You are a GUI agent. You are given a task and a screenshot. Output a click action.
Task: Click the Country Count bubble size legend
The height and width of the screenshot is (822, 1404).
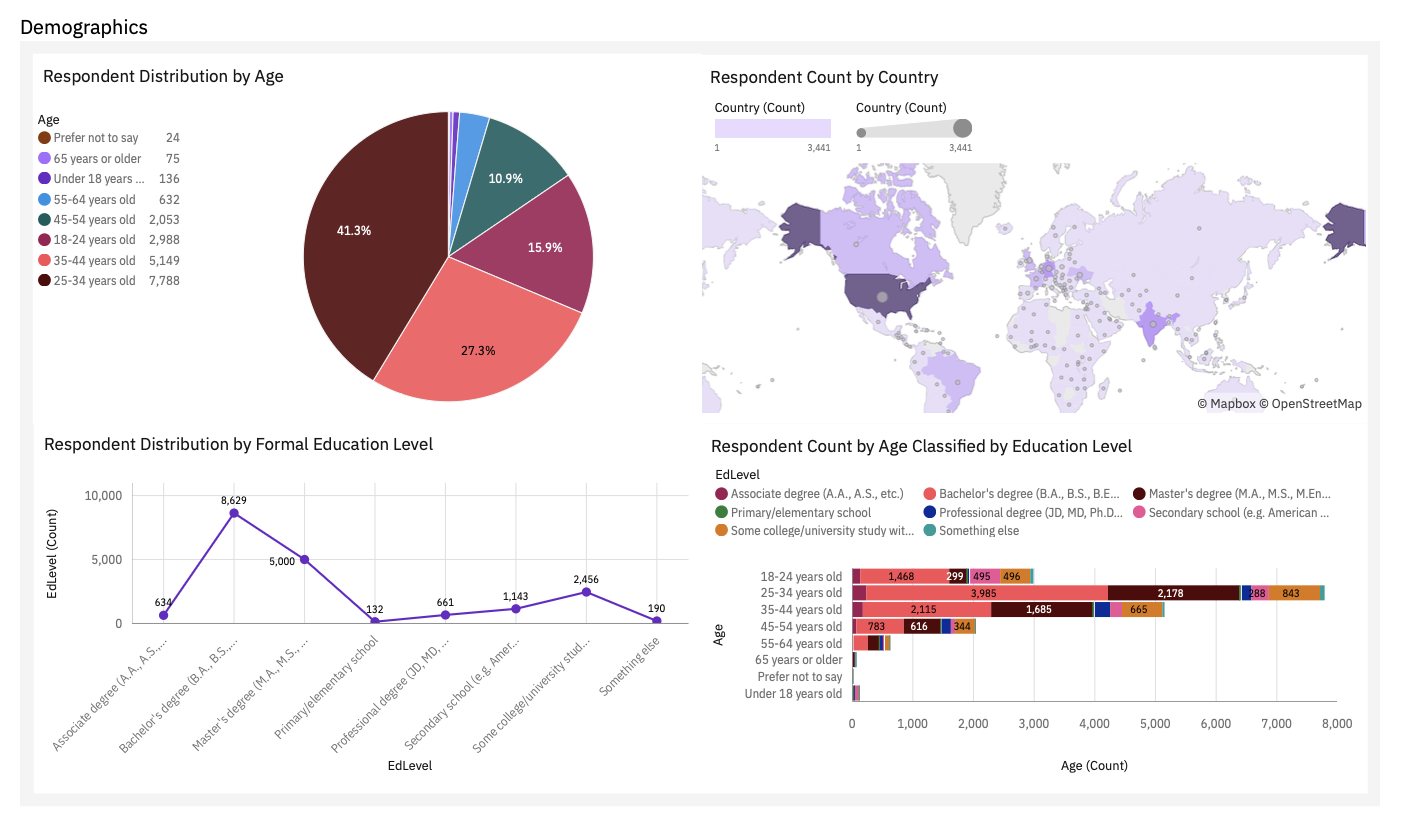point(914,128)
